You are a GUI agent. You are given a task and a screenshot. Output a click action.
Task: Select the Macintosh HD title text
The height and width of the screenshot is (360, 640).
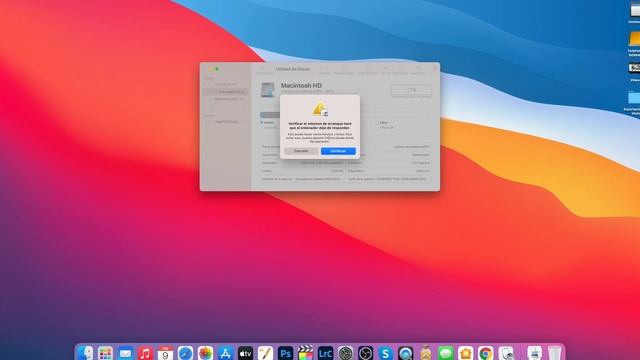point(301,85)
